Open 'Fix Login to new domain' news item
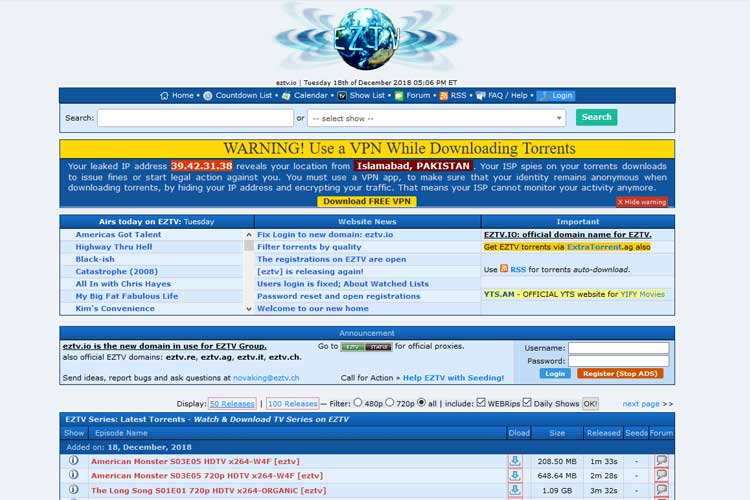This screenshot has height=500, width=750. tap(325, 234)
